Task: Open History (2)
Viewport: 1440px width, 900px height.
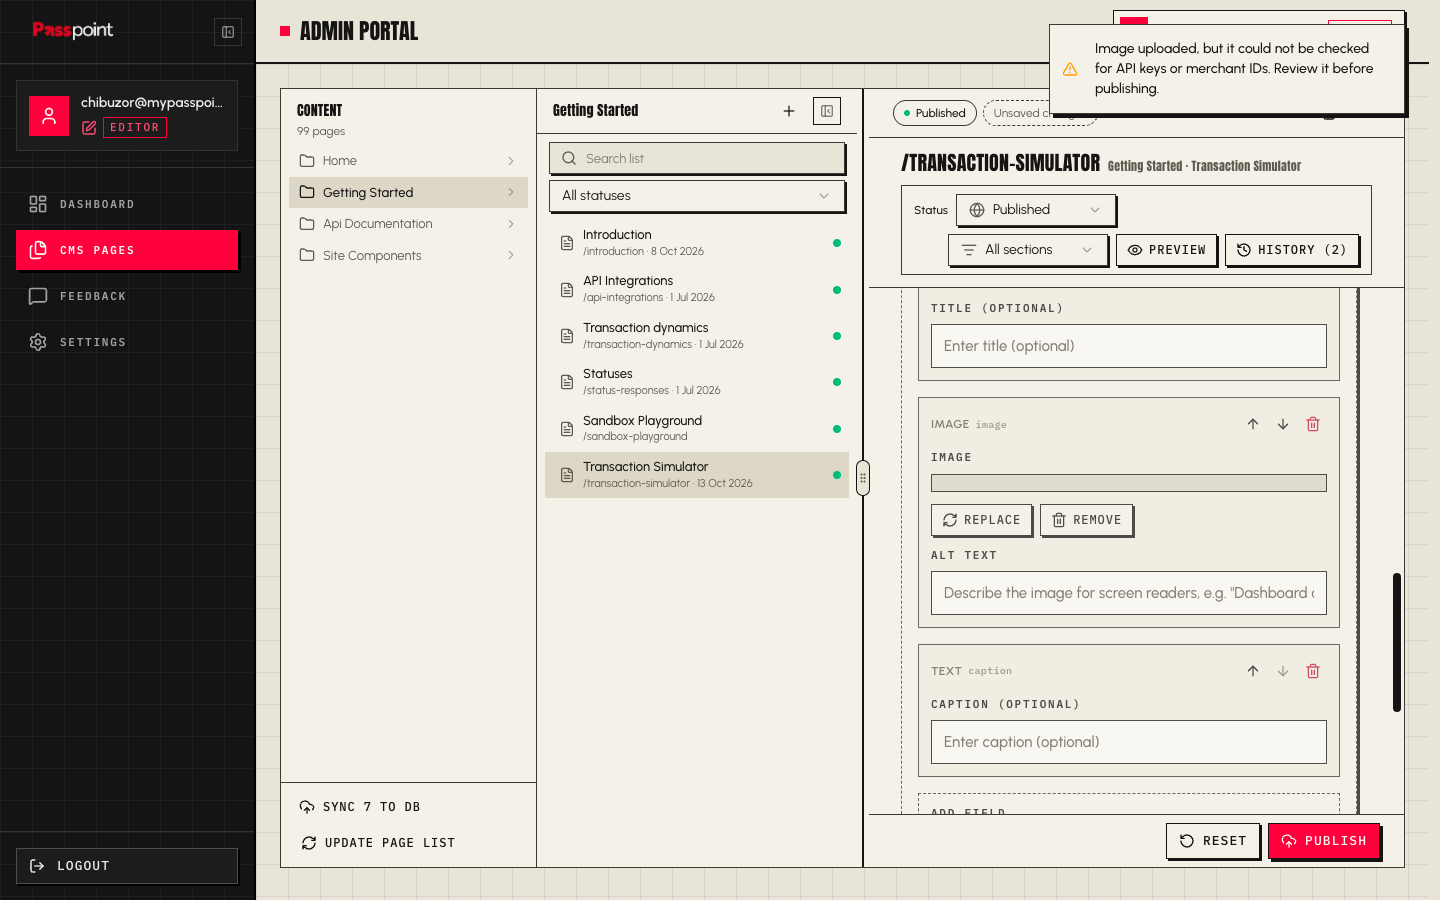Action: pyautogui.click(x=1292, y=250)
